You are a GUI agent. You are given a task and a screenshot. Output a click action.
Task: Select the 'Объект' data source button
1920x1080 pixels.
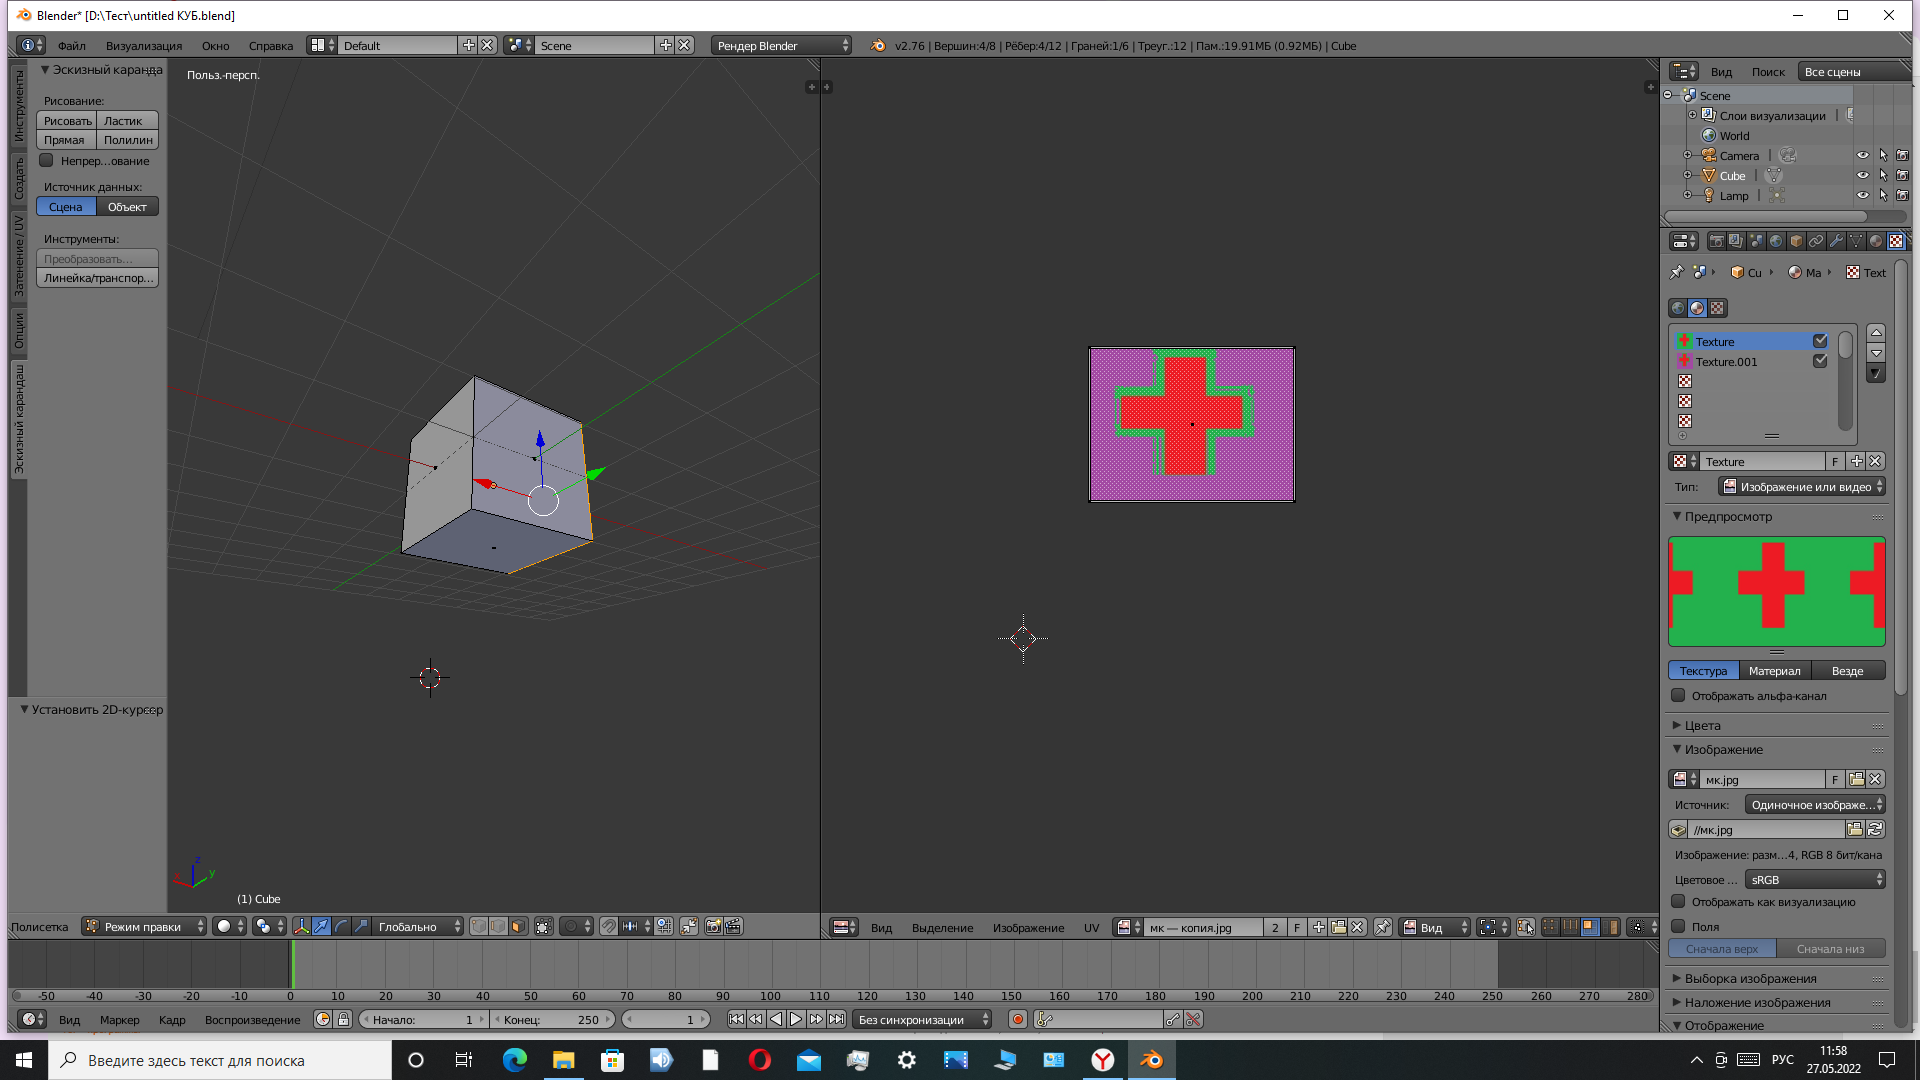127,206
